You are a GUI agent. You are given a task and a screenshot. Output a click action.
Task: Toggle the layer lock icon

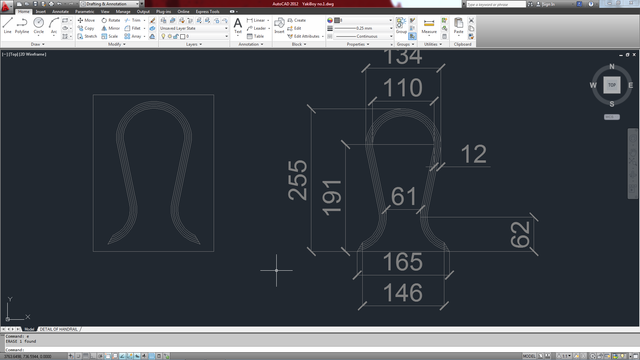(x=176, y=36)
